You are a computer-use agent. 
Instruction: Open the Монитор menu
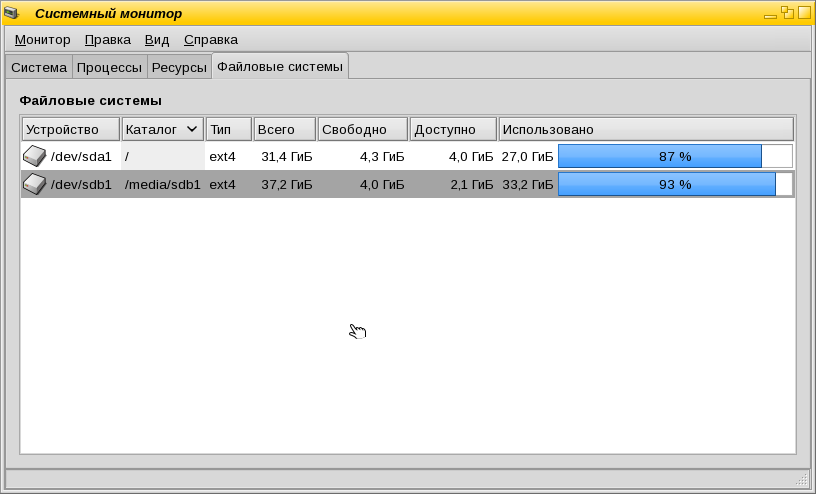coord(42,40)
